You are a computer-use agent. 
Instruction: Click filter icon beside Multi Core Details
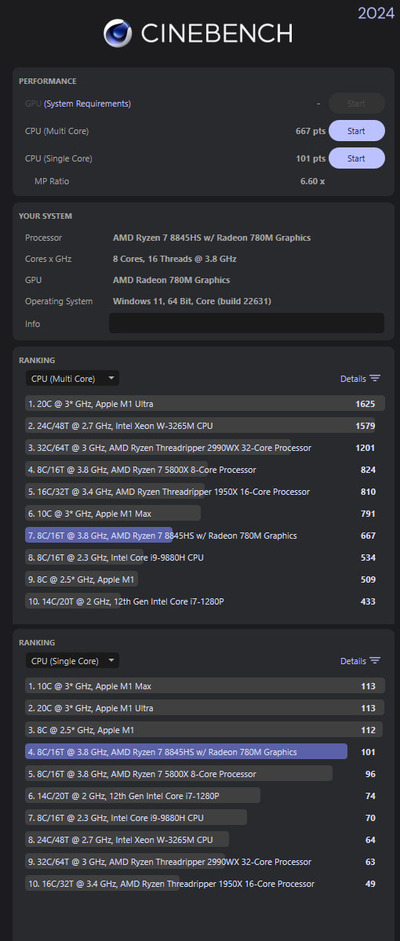(375, 379)
